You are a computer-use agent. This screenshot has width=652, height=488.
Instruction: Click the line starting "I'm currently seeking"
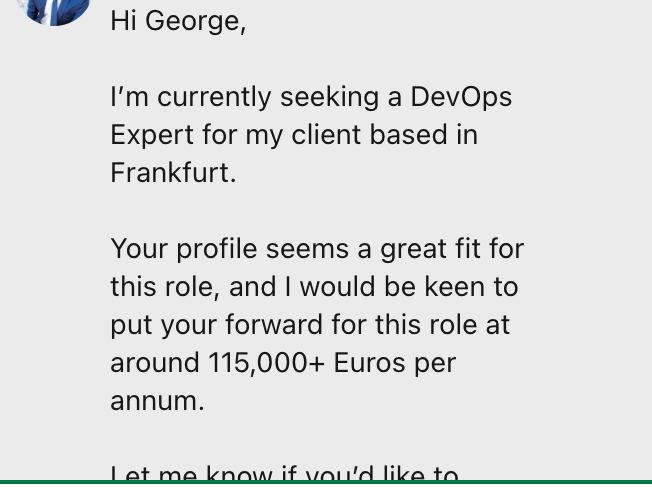click(x=310, y=97)
